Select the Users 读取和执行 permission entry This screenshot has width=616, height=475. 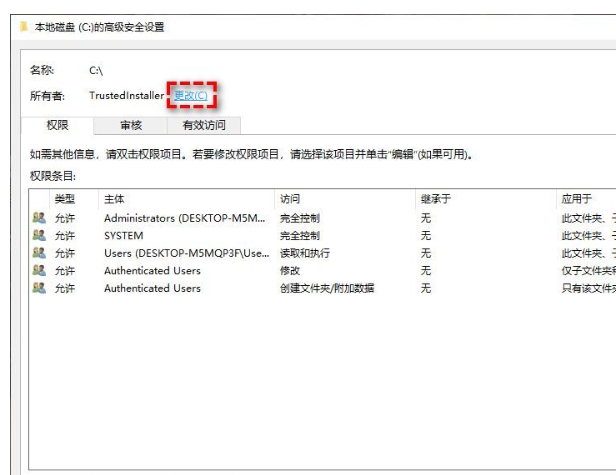click(x=186, y=253)
